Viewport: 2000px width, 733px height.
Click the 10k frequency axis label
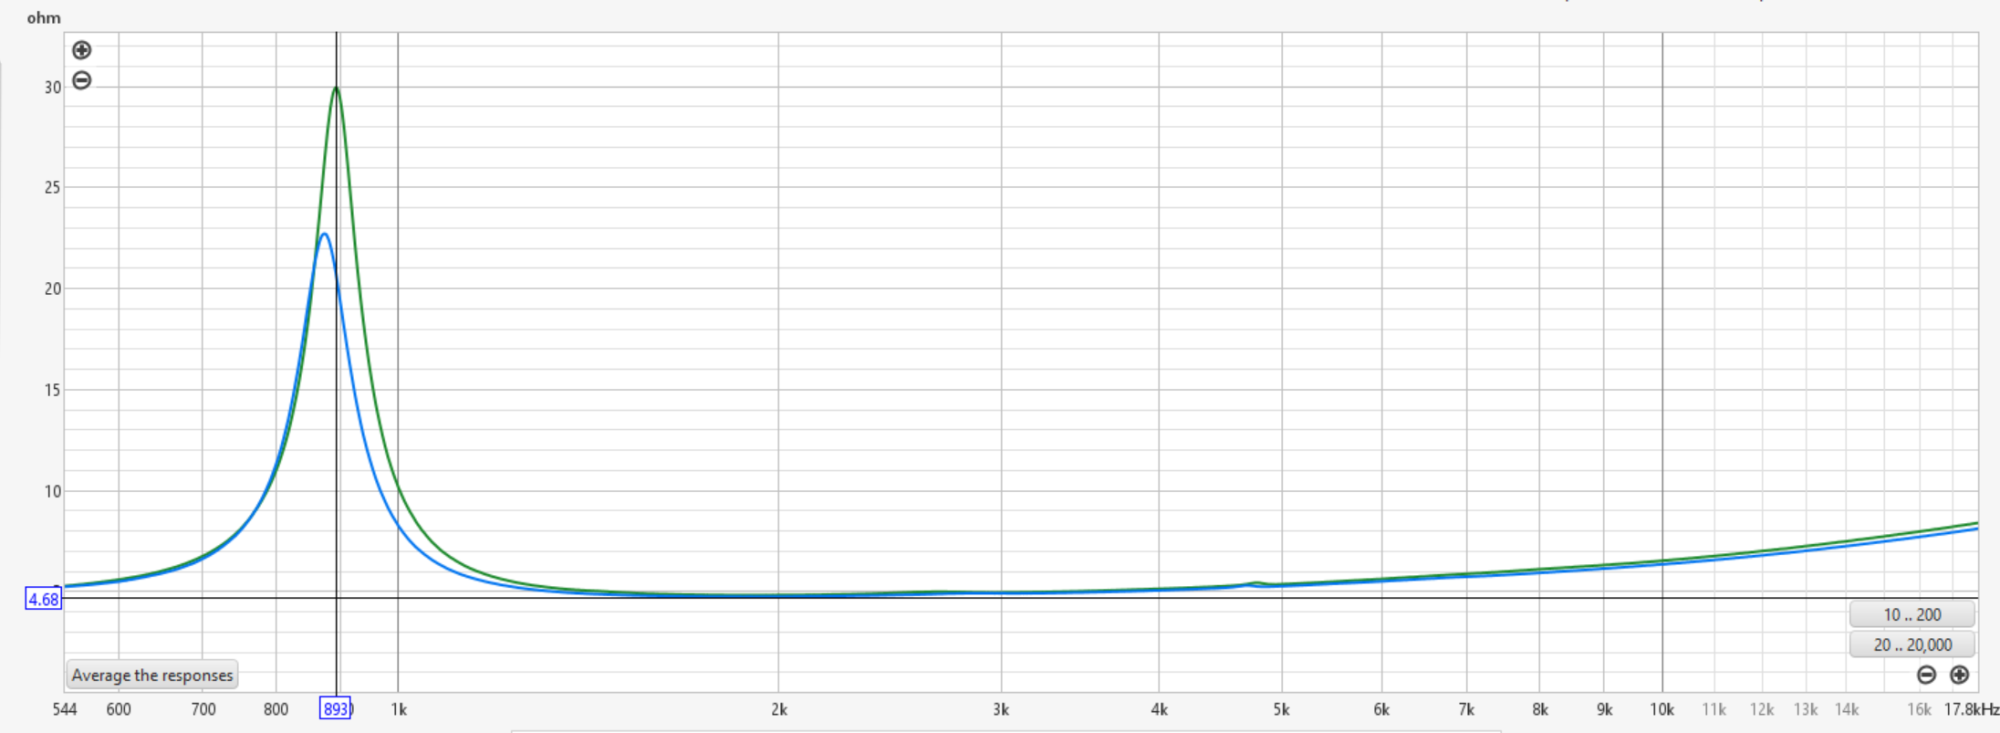tap(1662, 709)
